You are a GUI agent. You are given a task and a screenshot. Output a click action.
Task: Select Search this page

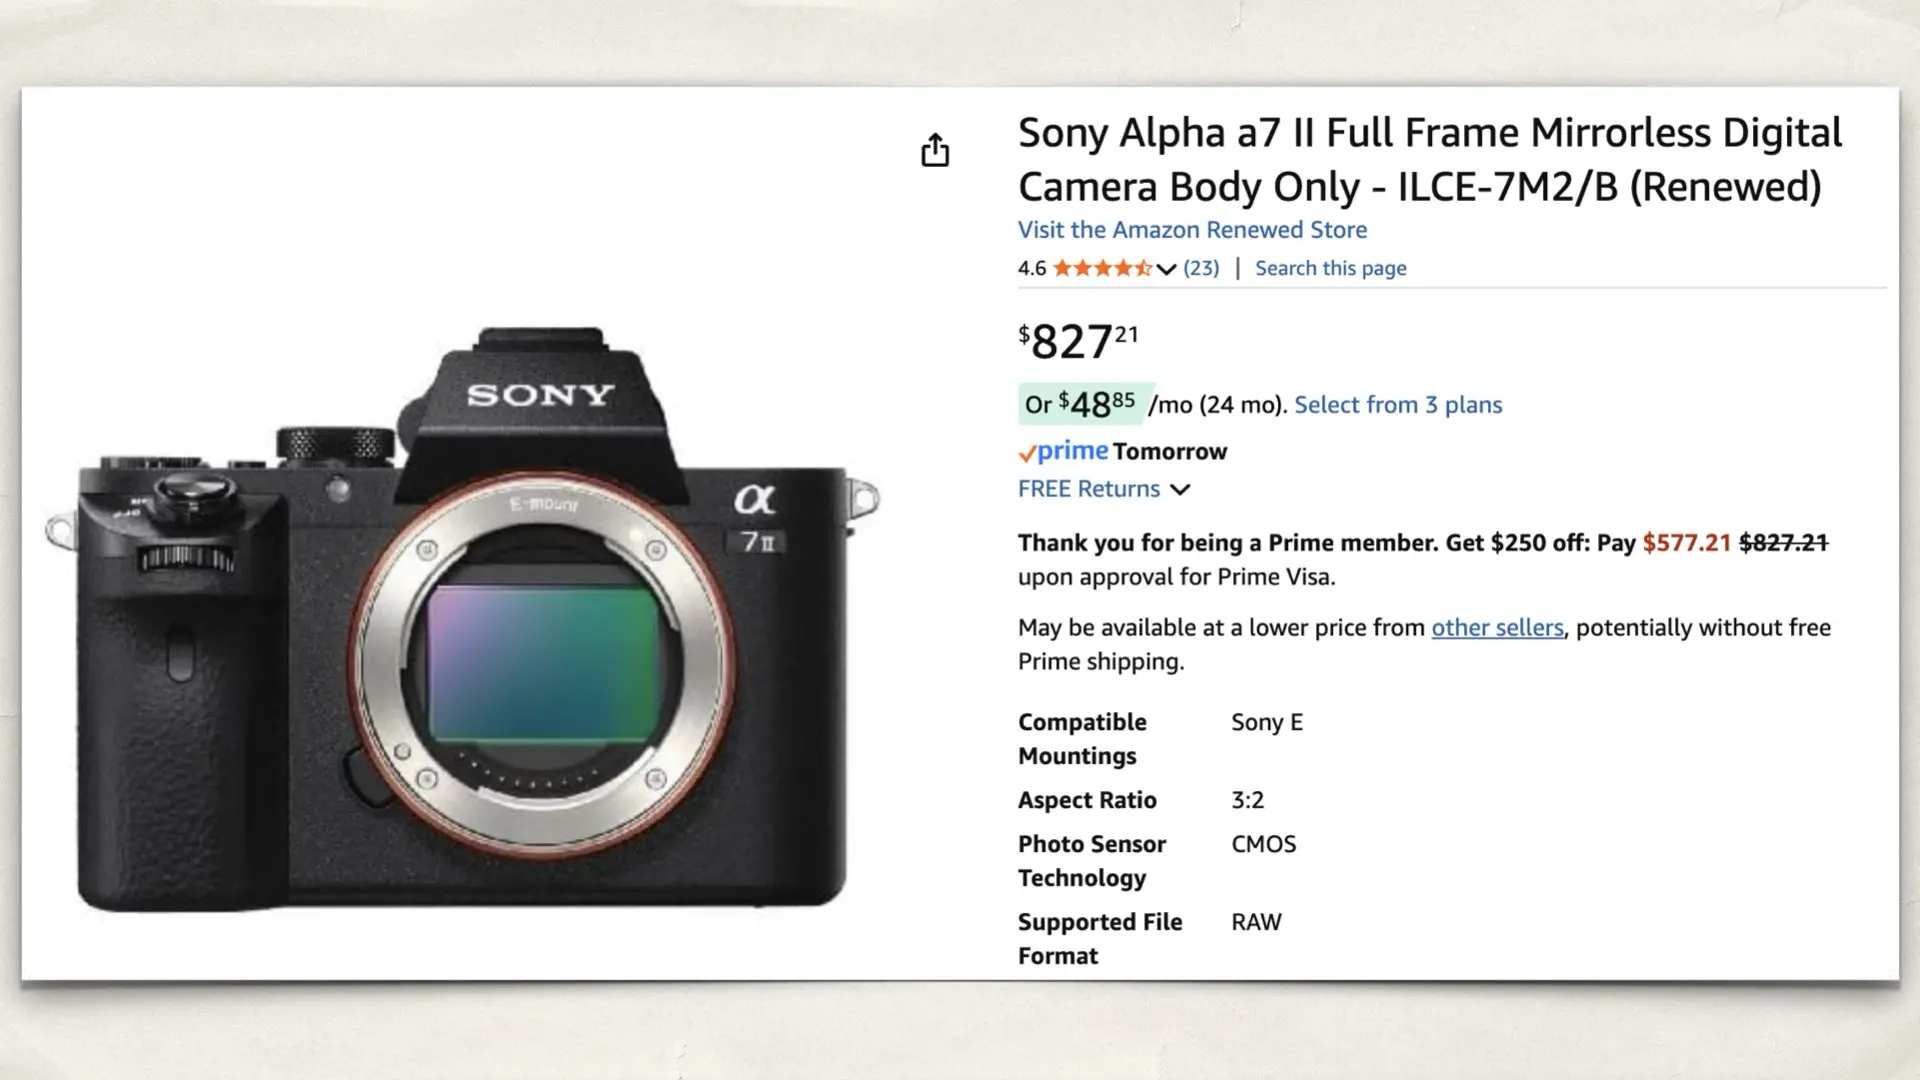click(x=1330, y=267)
